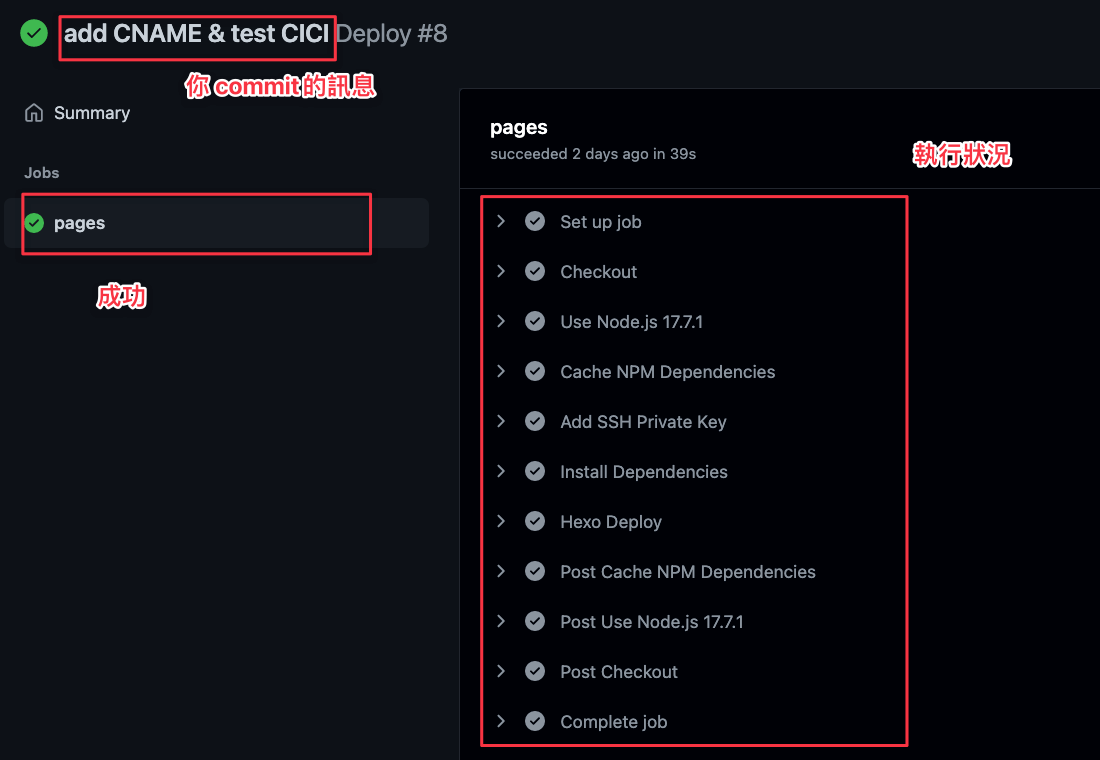1100x760 pixels.
Task: Click the Set up job status checkmark
Action: click(x=535, y=222)
